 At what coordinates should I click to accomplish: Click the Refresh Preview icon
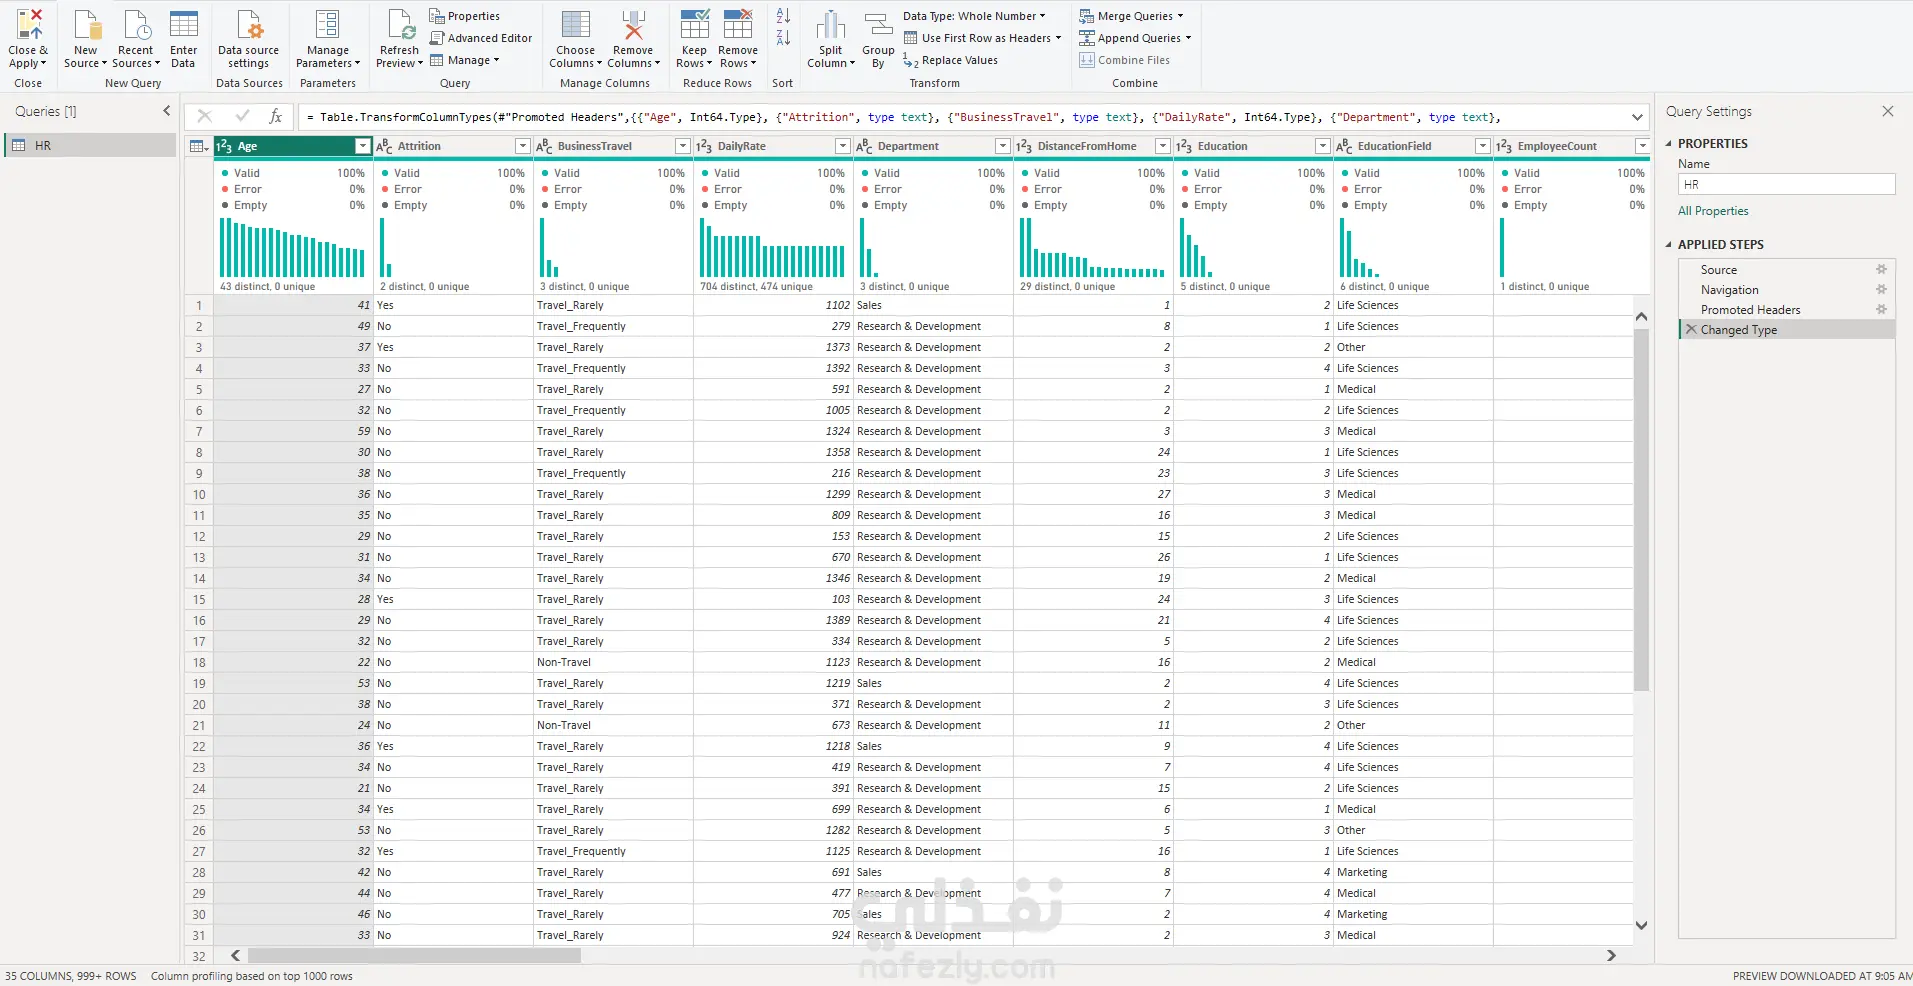pos(400,24)
